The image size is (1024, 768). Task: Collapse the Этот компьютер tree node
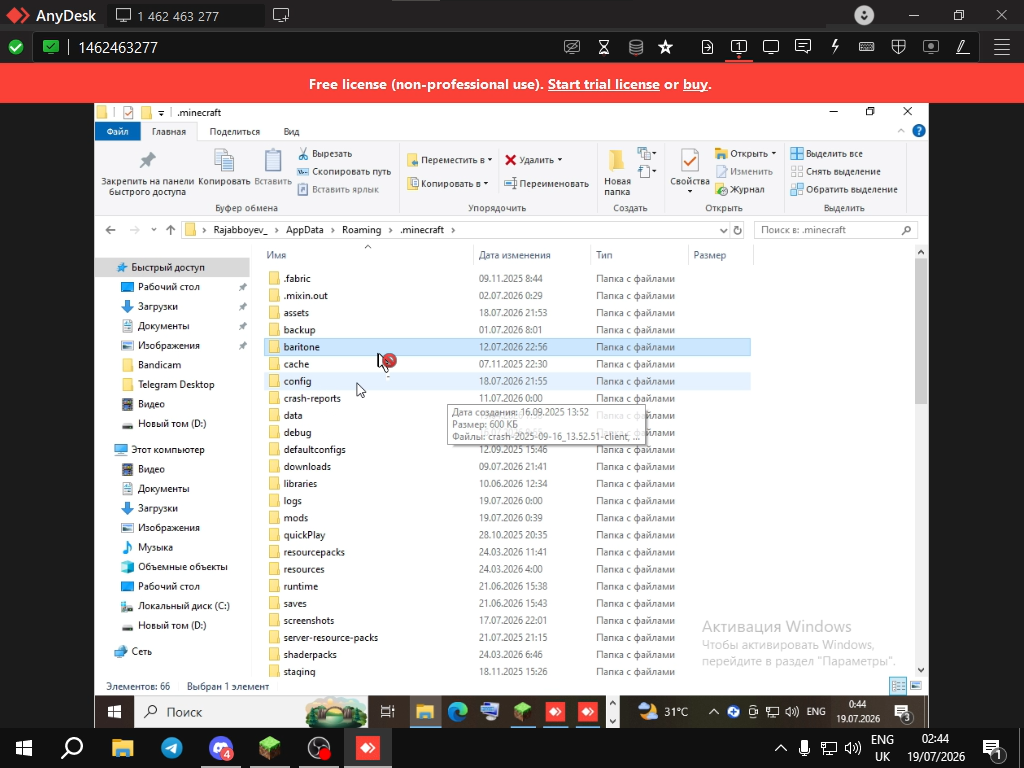tap(106, 449)
